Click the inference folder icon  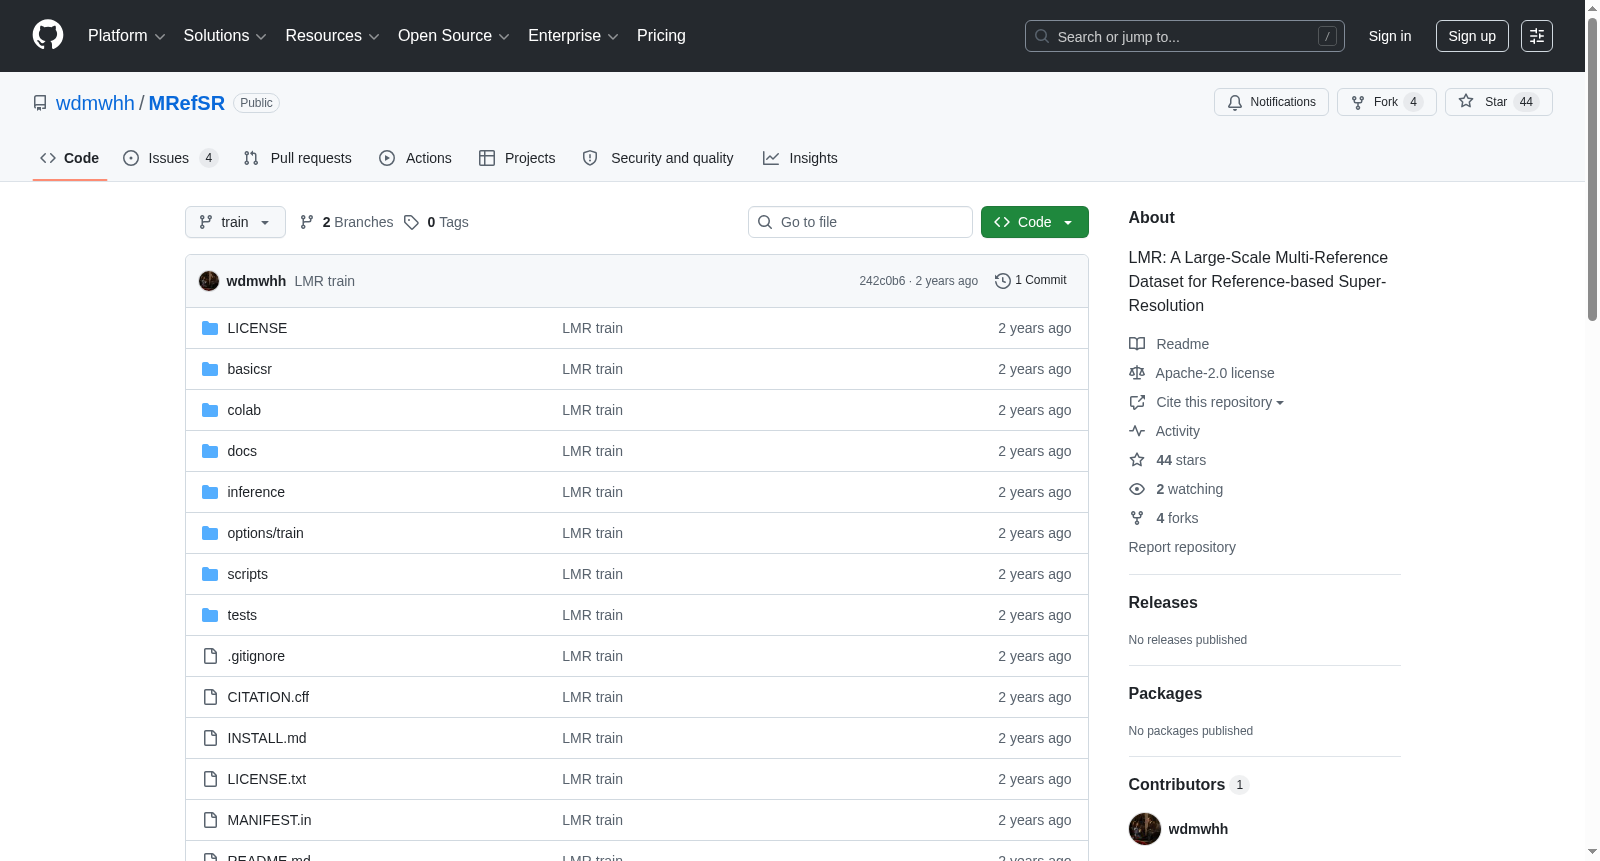coord(210,492)
